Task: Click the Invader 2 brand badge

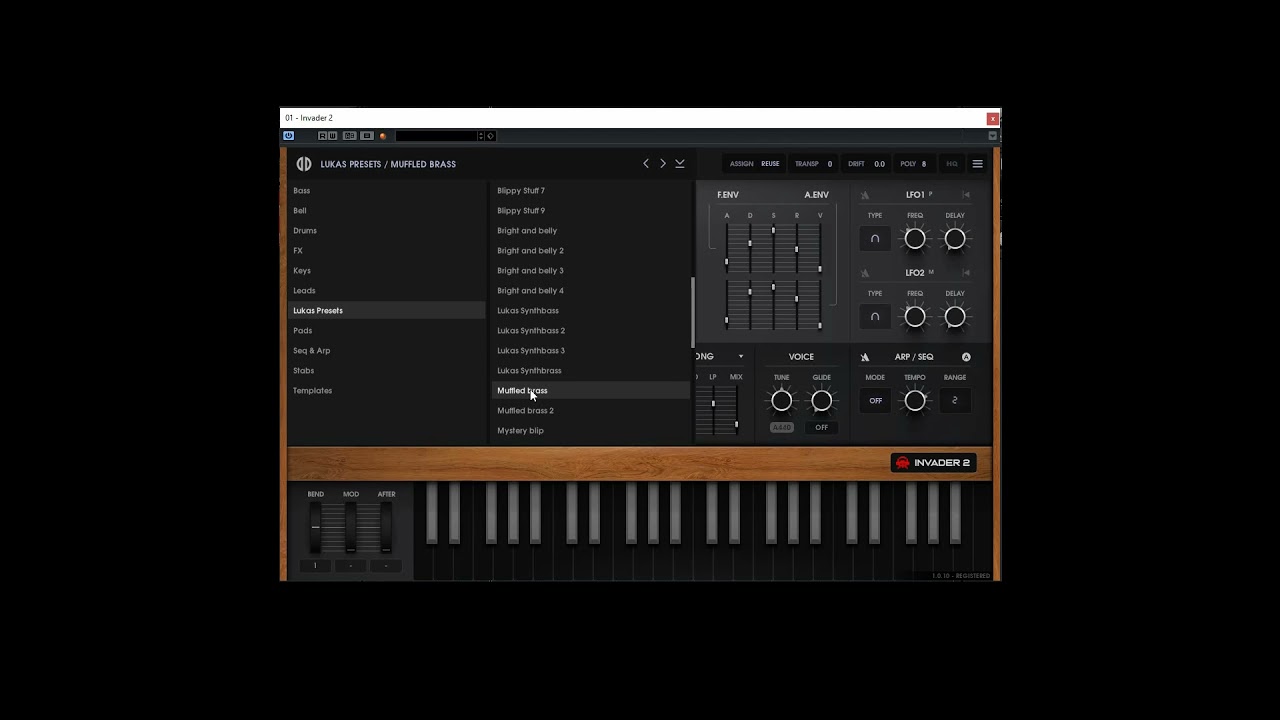Action: (932, 463)
